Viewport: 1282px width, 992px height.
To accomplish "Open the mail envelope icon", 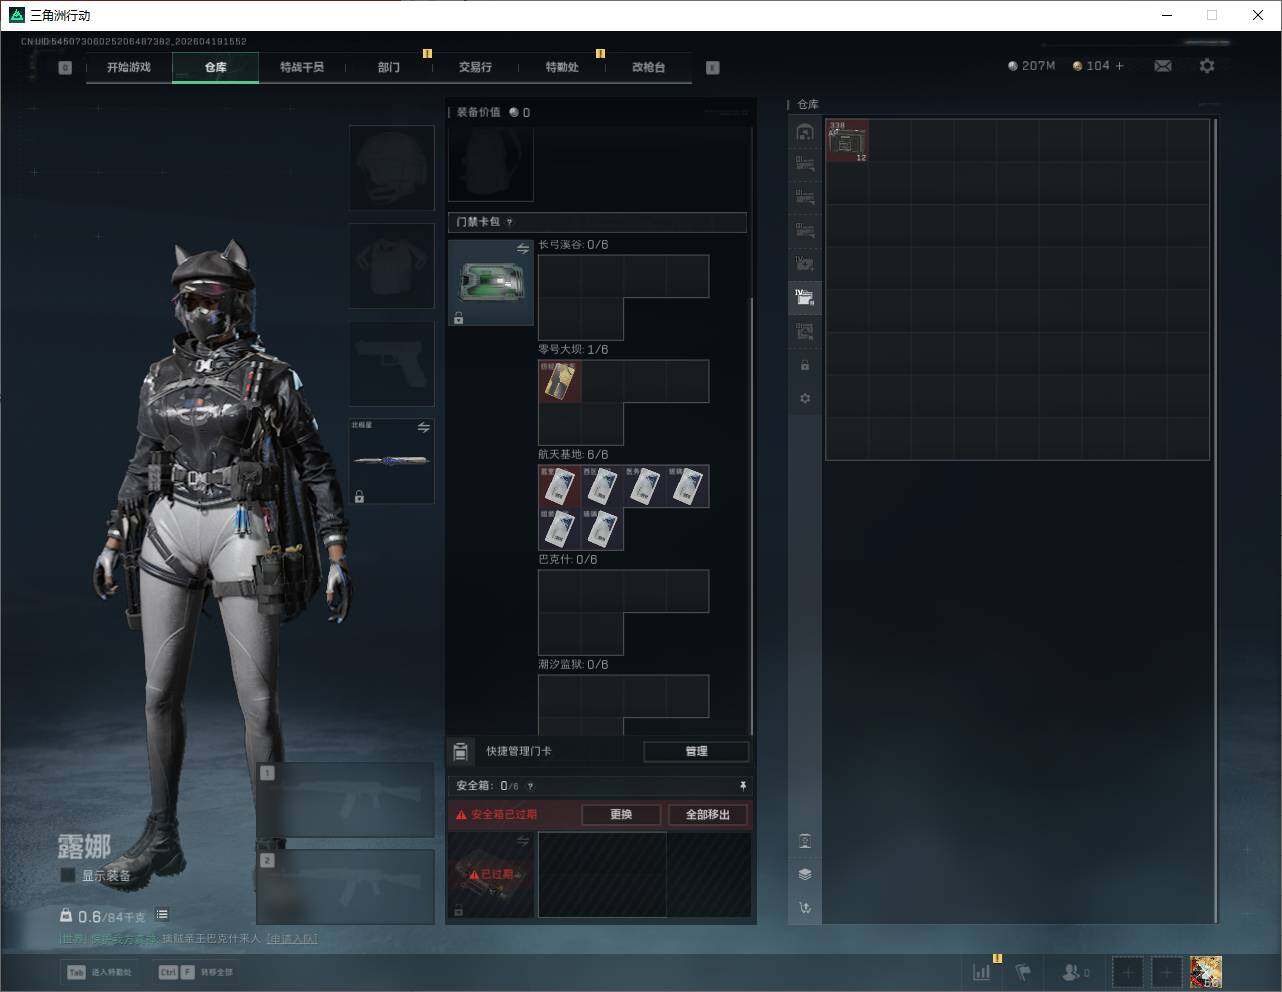I will (x=1163, y=66).
